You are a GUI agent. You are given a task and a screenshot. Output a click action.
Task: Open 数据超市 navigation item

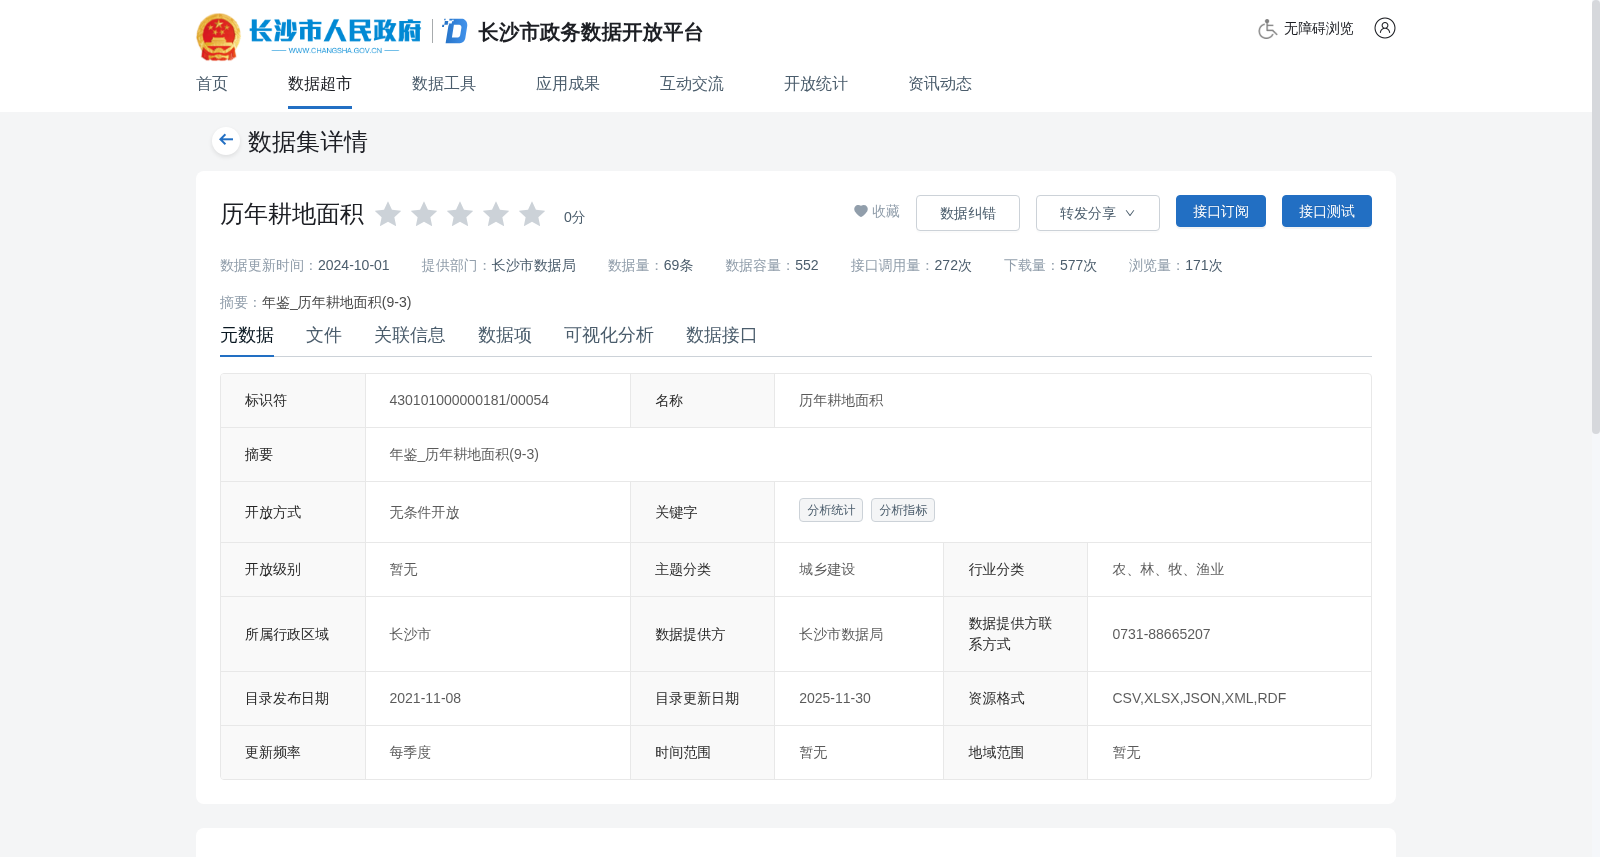coord(320,84)
